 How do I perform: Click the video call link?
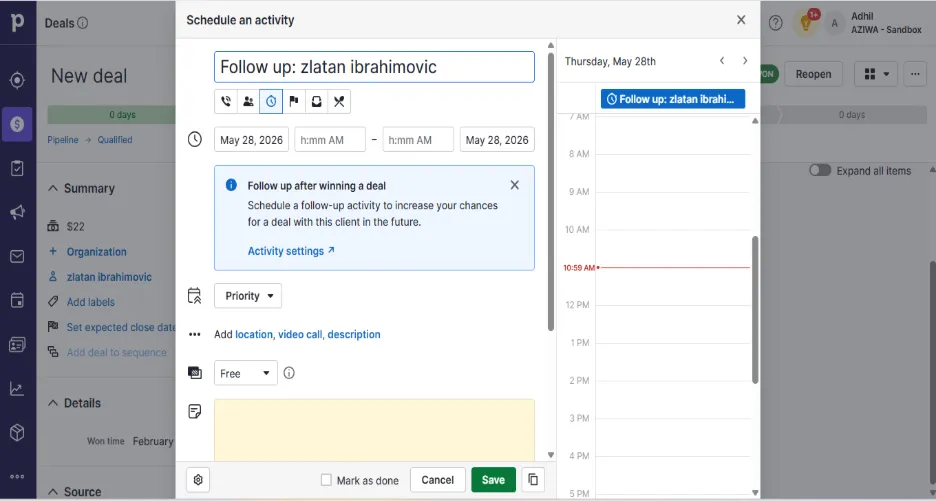click(300, 334)
